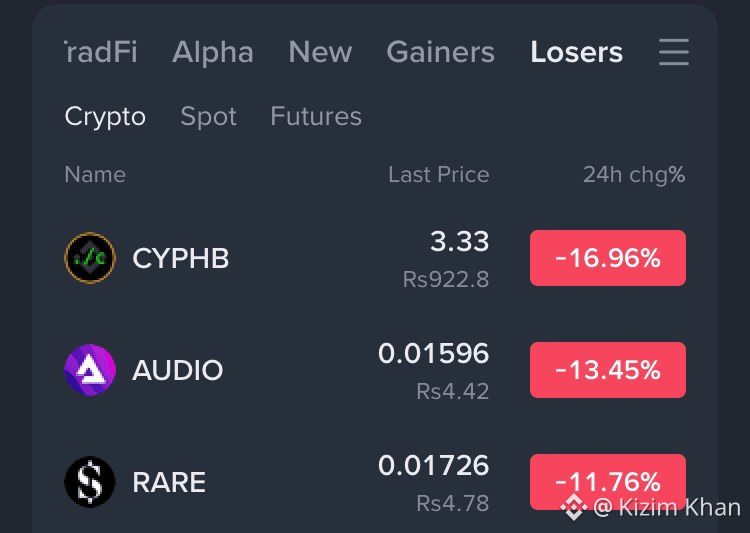Tap the CYPHB coin logo
Viewport: 750px width, 533px height.
click(x=90, y=258)
